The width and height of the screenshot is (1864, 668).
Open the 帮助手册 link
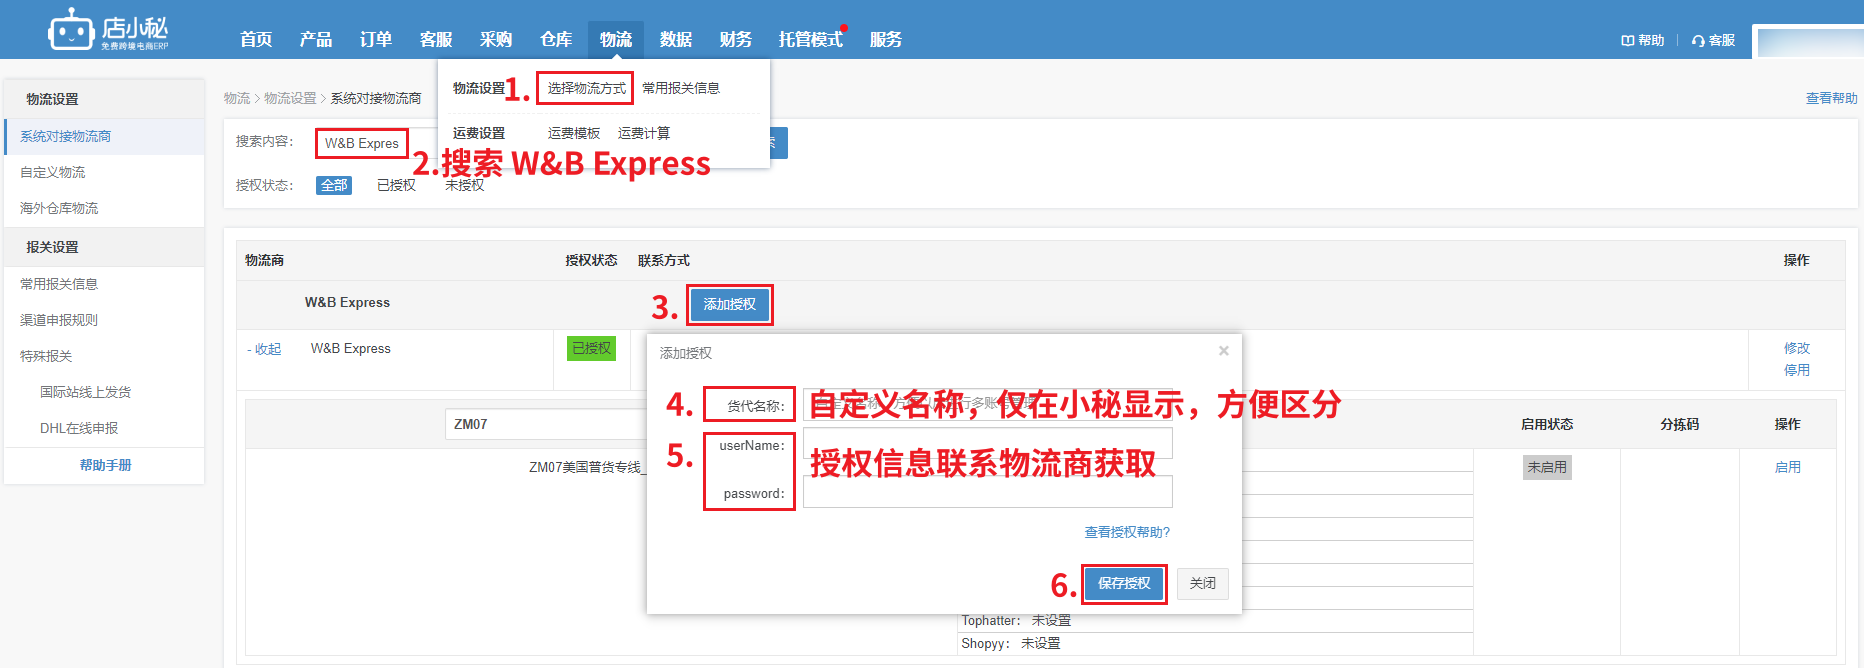pyautogui.click(x=105, y=465)
